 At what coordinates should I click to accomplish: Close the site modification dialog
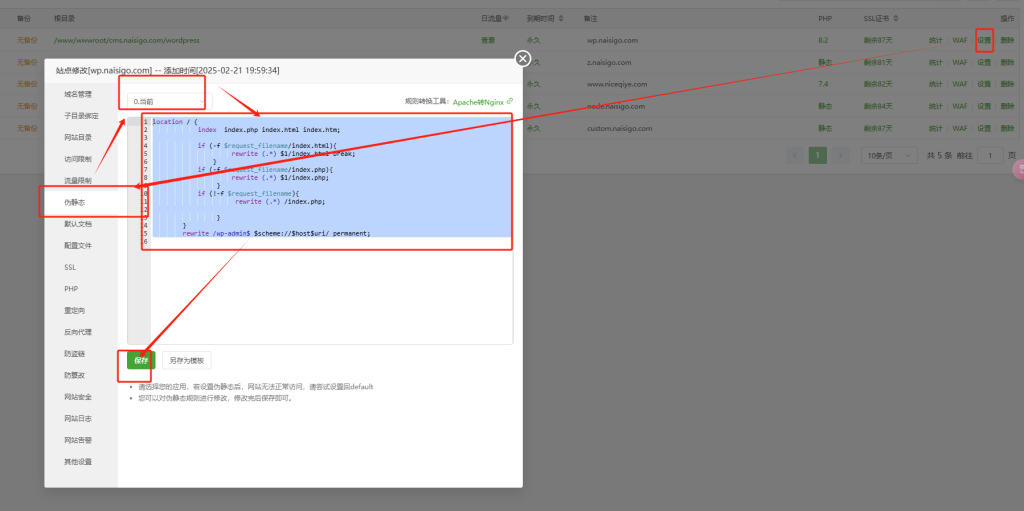(522, 59)
